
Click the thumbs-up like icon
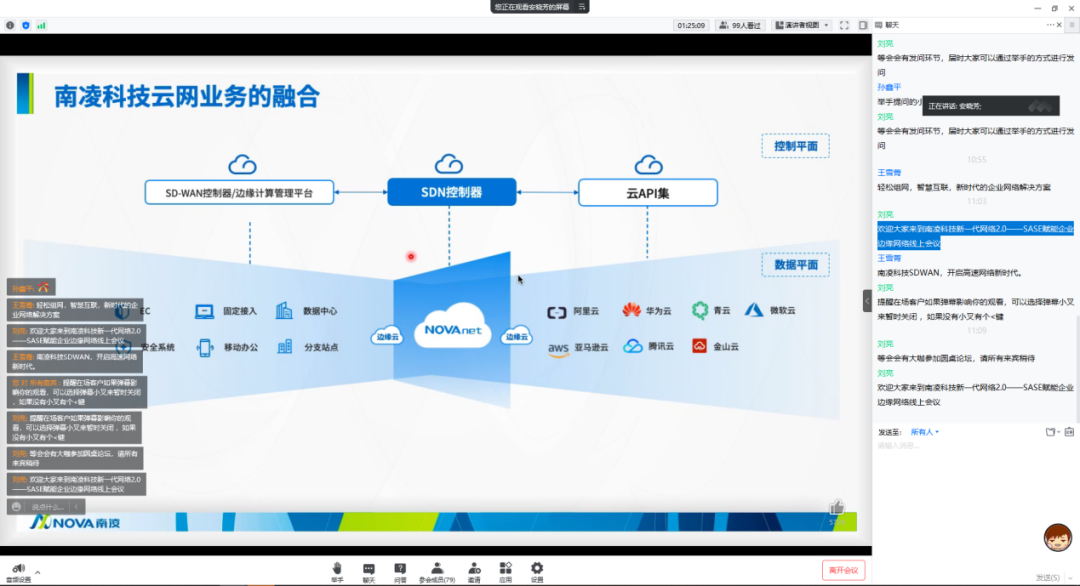[837, 507]
